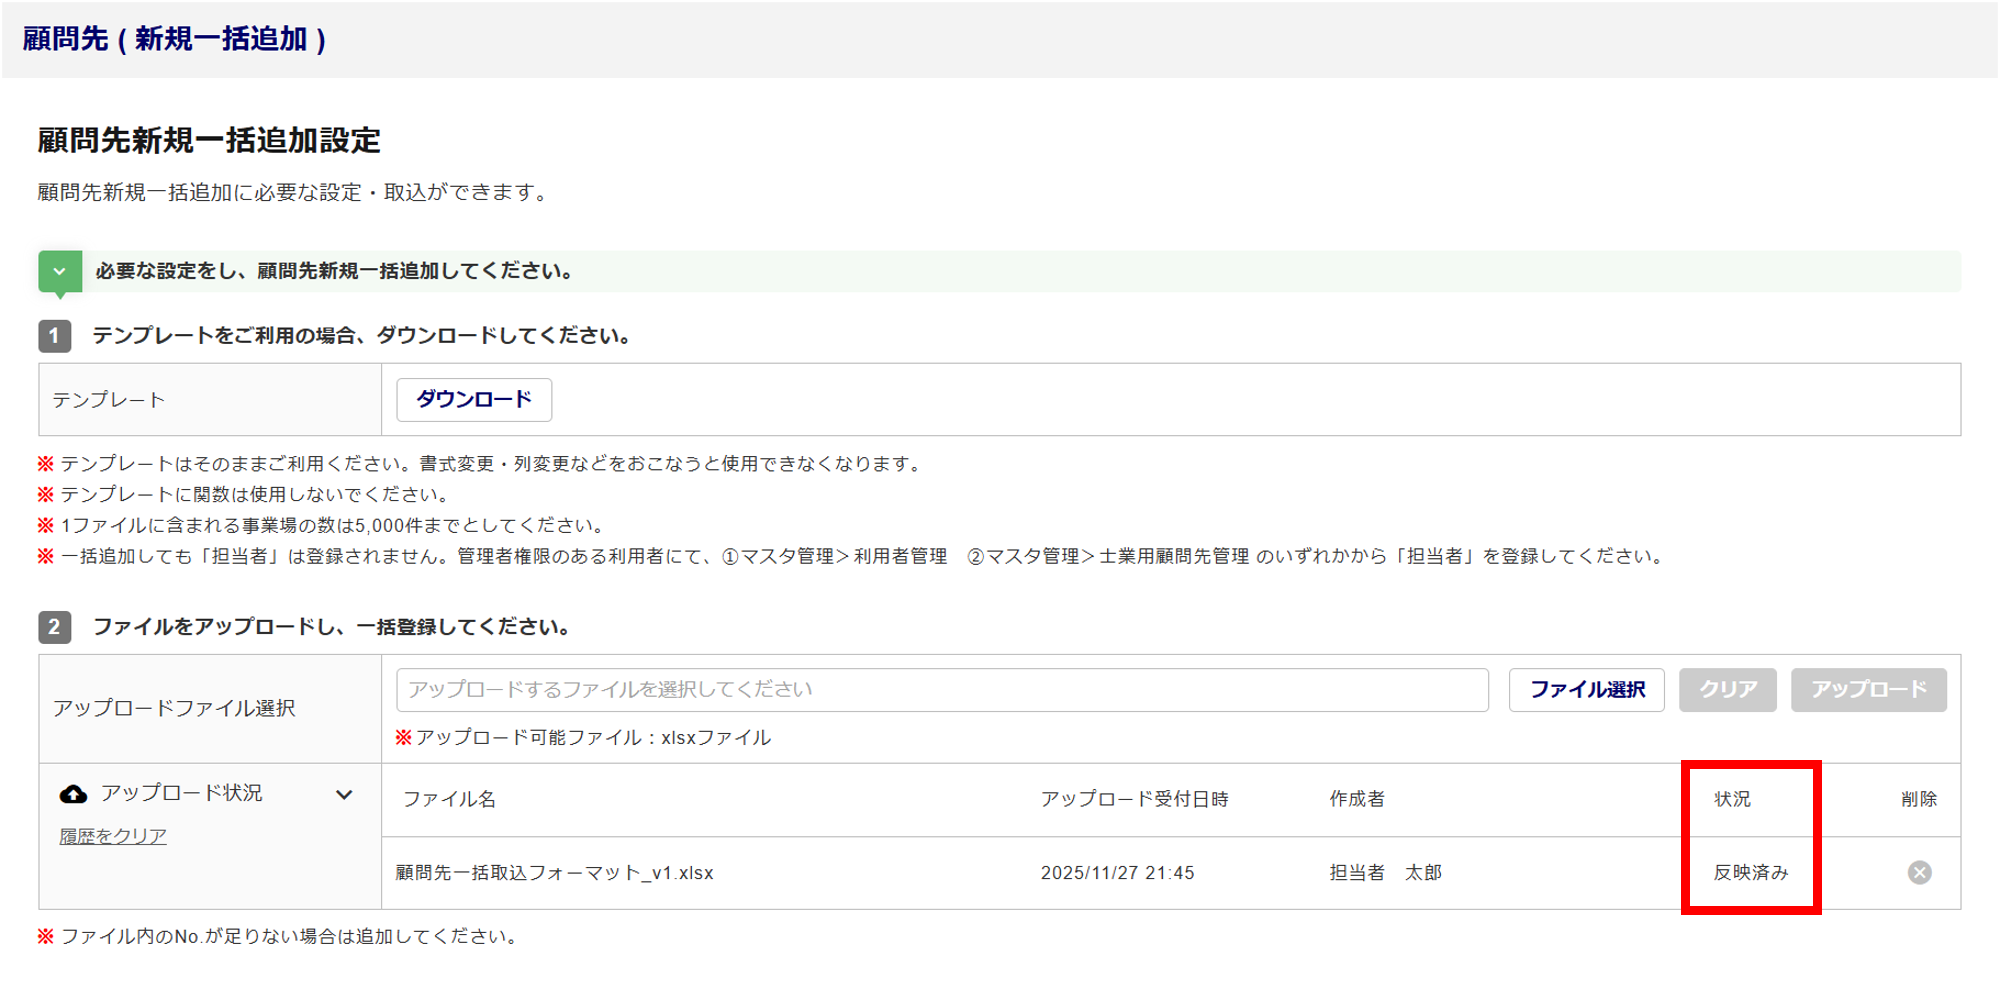The height and width of the screenshot is (989, 2000).
Task: Click the ファイル名 column header
Action: [x=449, y=799]
